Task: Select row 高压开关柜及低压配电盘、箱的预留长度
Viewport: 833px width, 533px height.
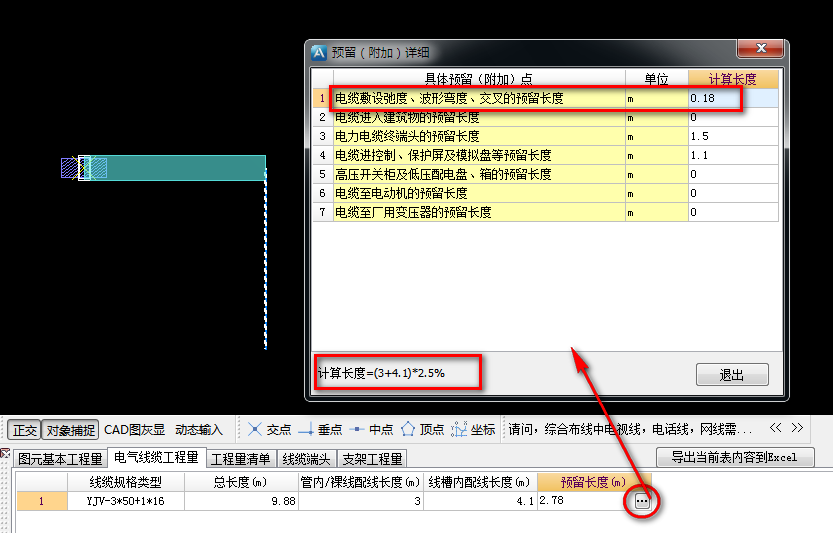Action: [x=546, y=174]
